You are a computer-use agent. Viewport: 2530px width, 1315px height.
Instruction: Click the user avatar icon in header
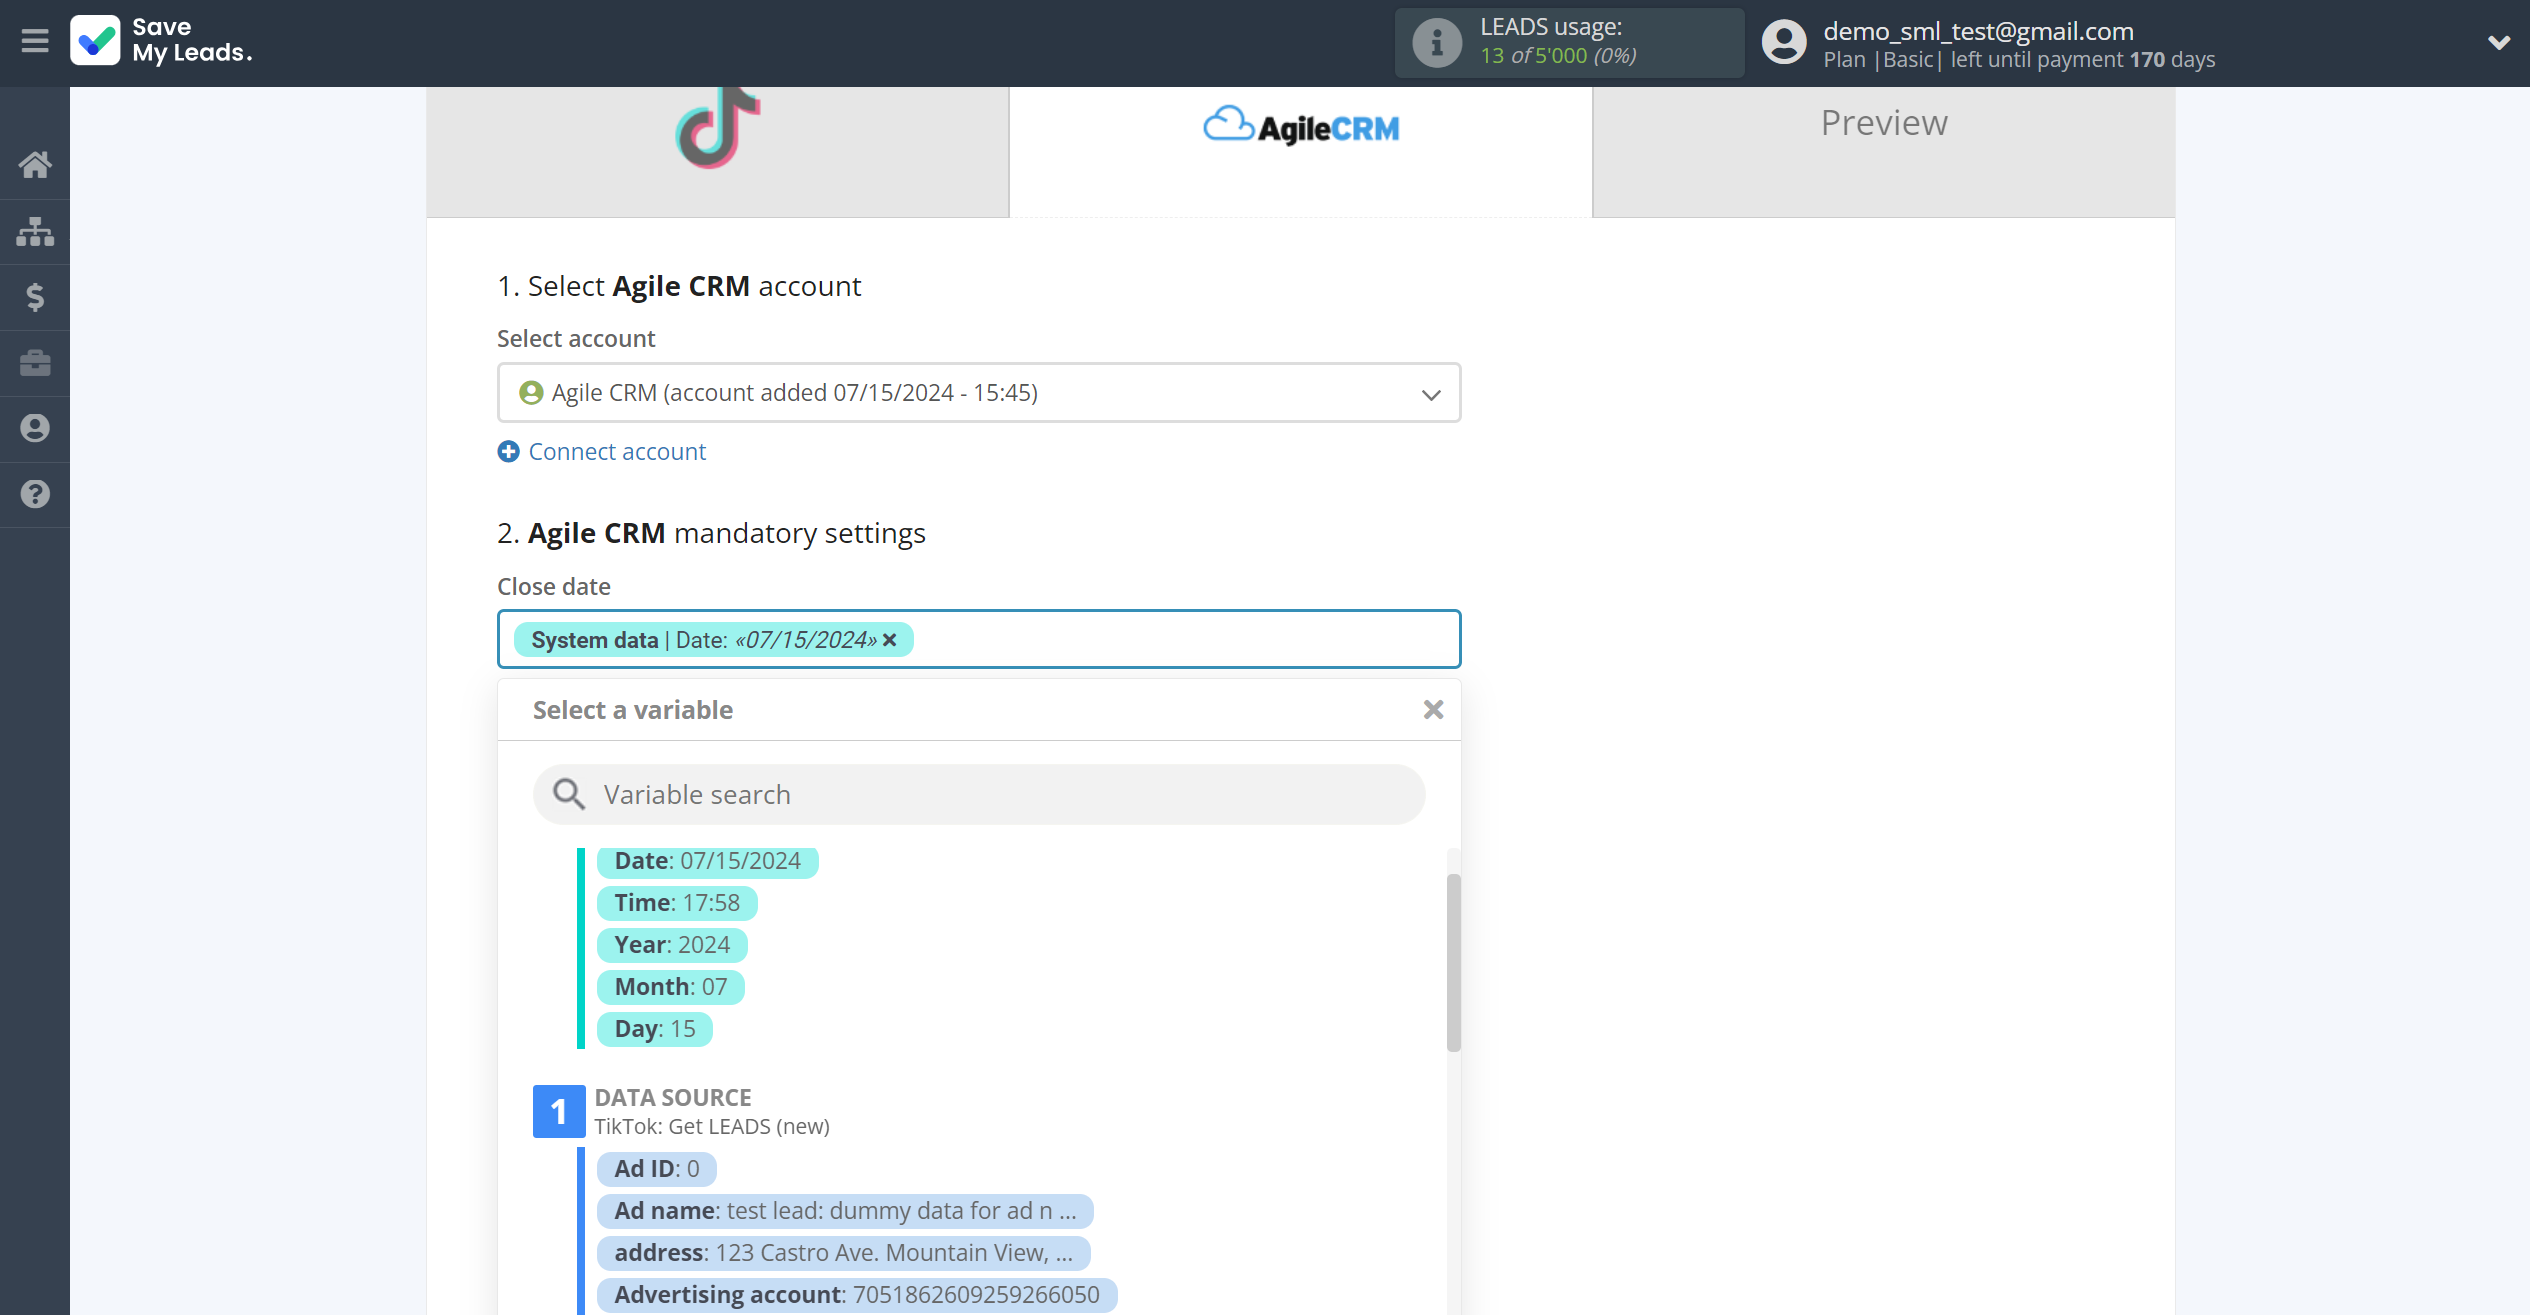(1784, 43)
